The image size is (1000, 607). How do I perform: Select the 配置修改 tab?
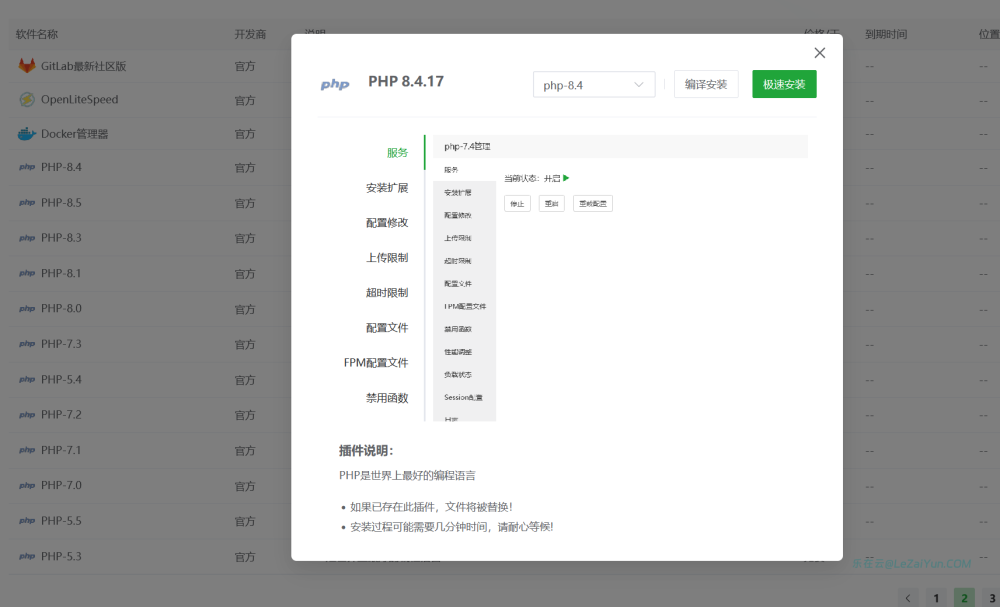coord(386,223)
